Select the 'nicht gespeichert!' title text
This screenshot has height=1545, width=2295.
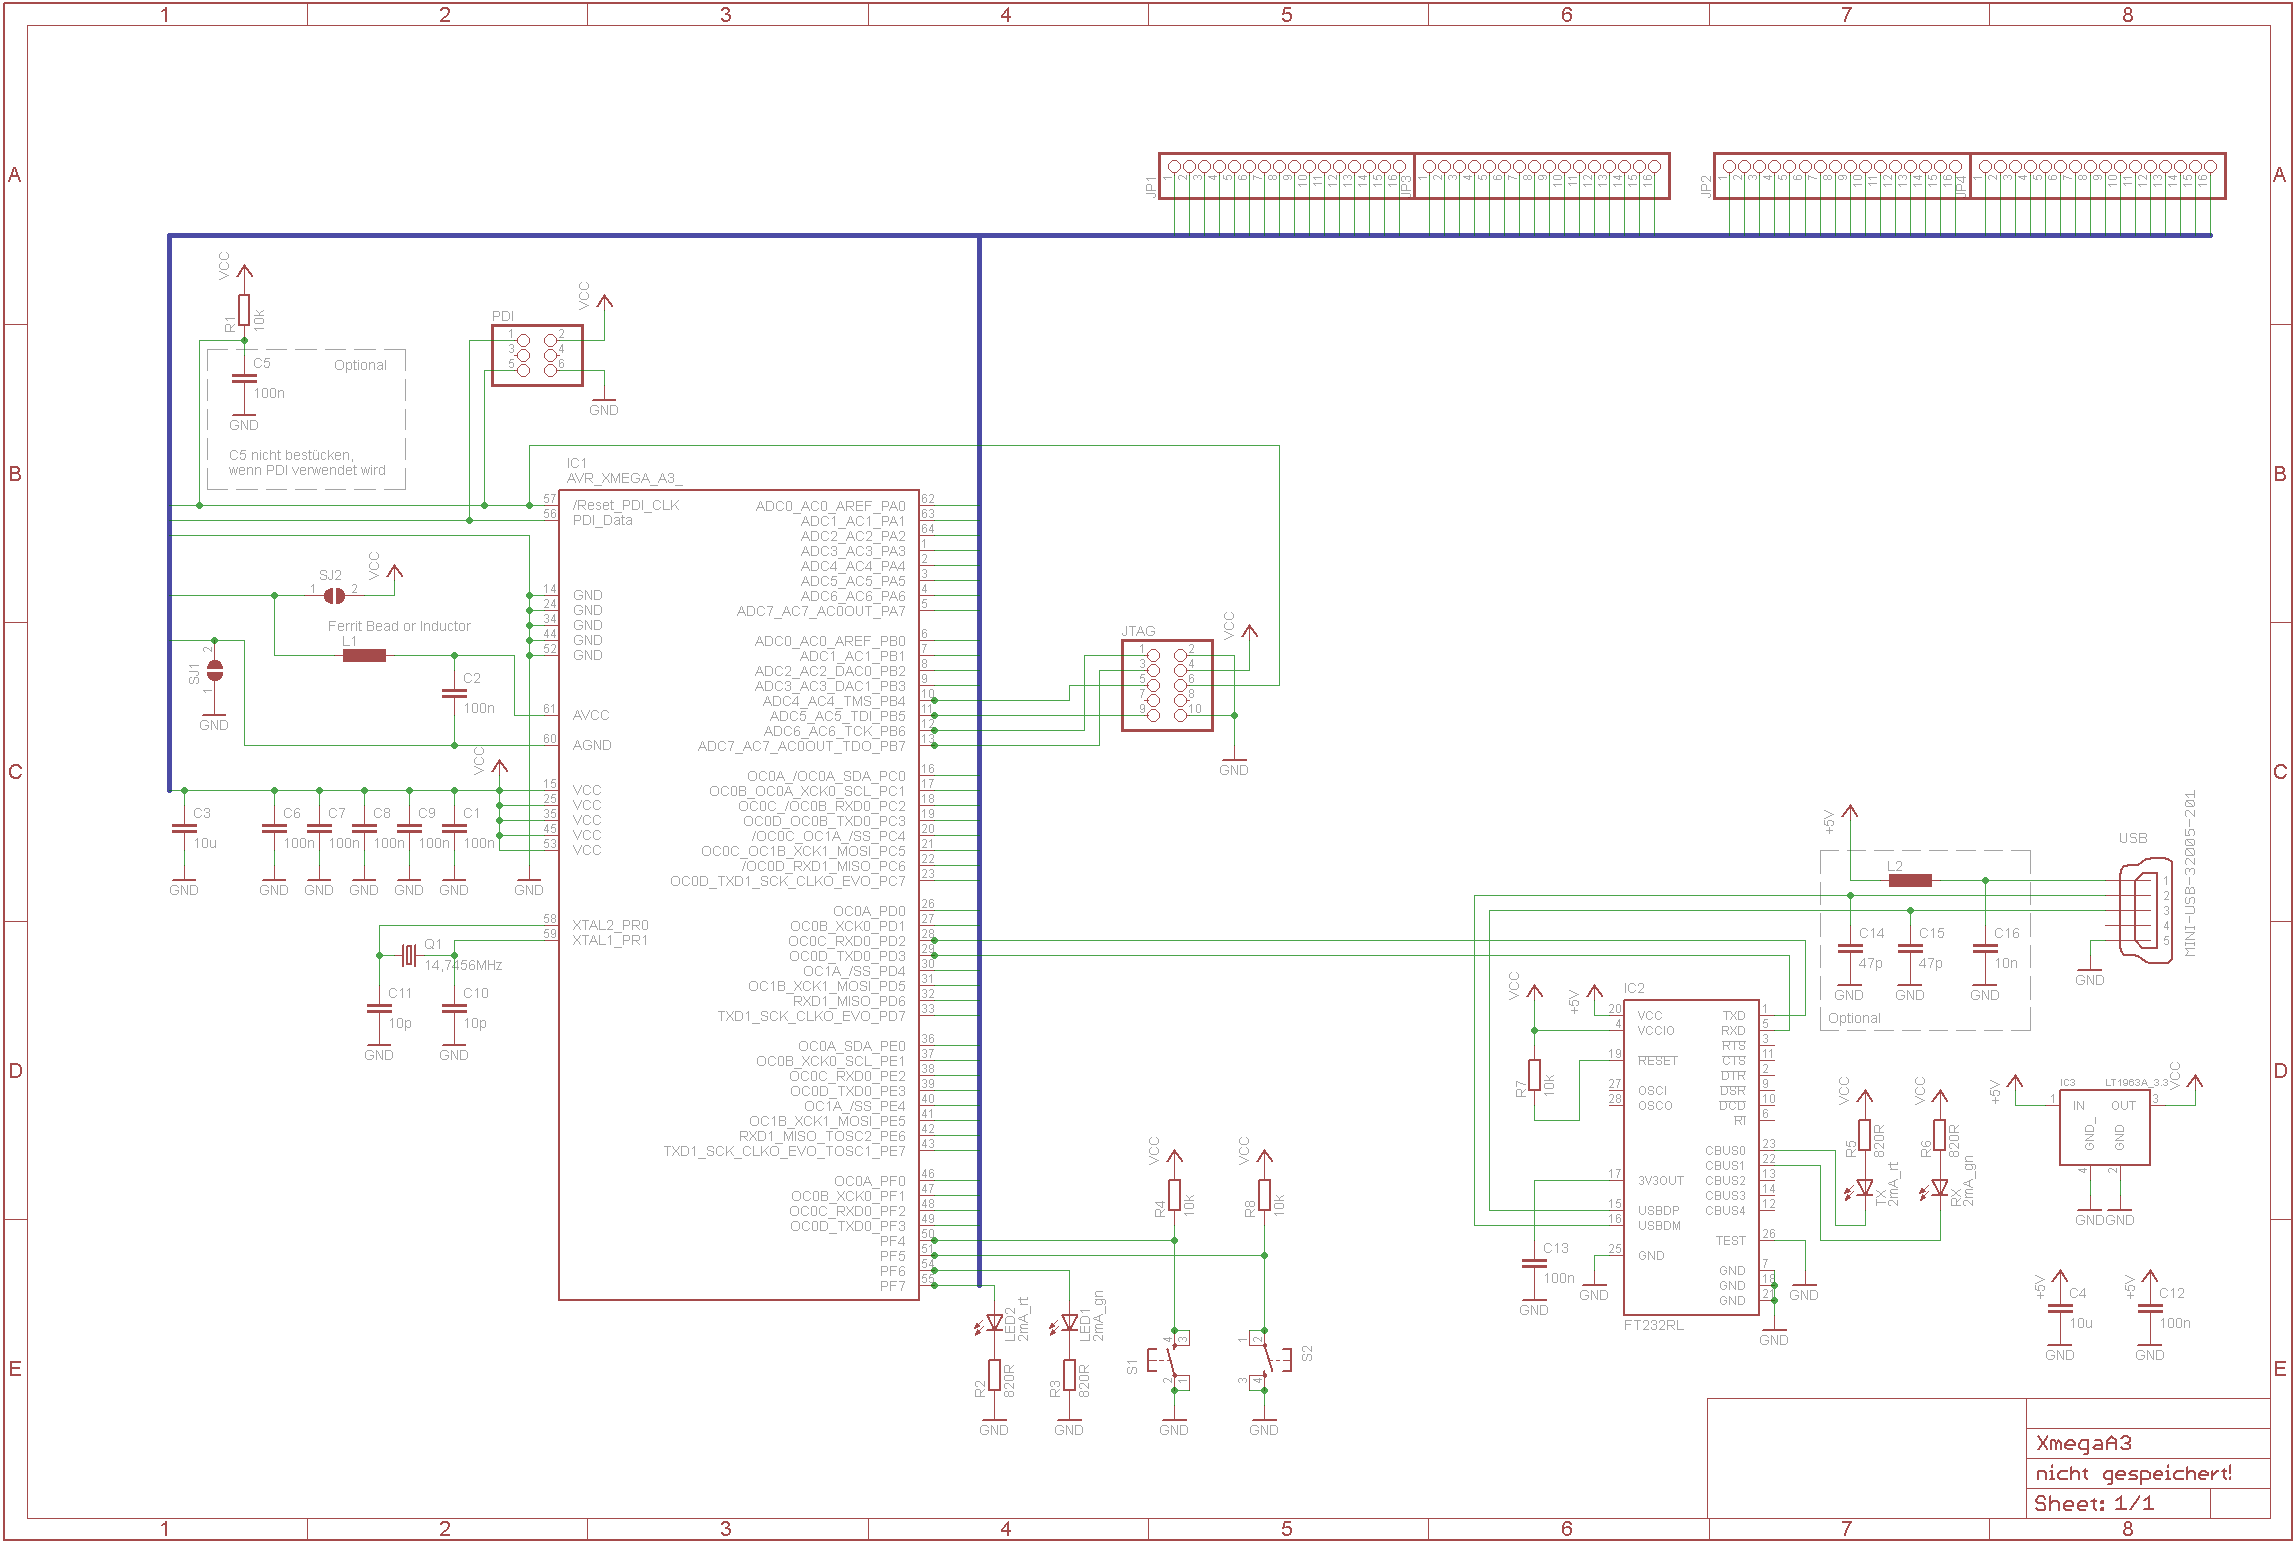(2133, 1473)
